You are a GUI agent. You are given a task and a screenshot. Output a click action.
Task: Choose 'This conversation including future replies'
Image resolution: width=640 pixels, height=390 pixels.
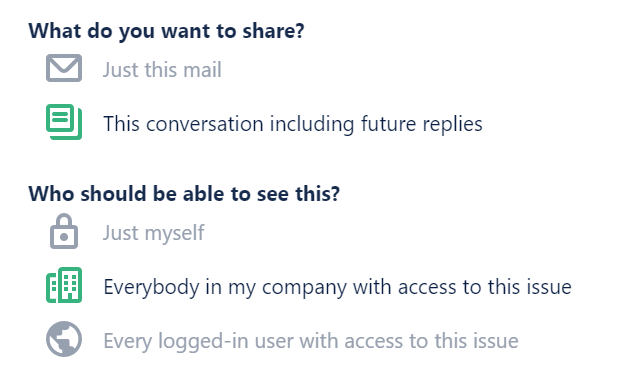tap(293, 124)
